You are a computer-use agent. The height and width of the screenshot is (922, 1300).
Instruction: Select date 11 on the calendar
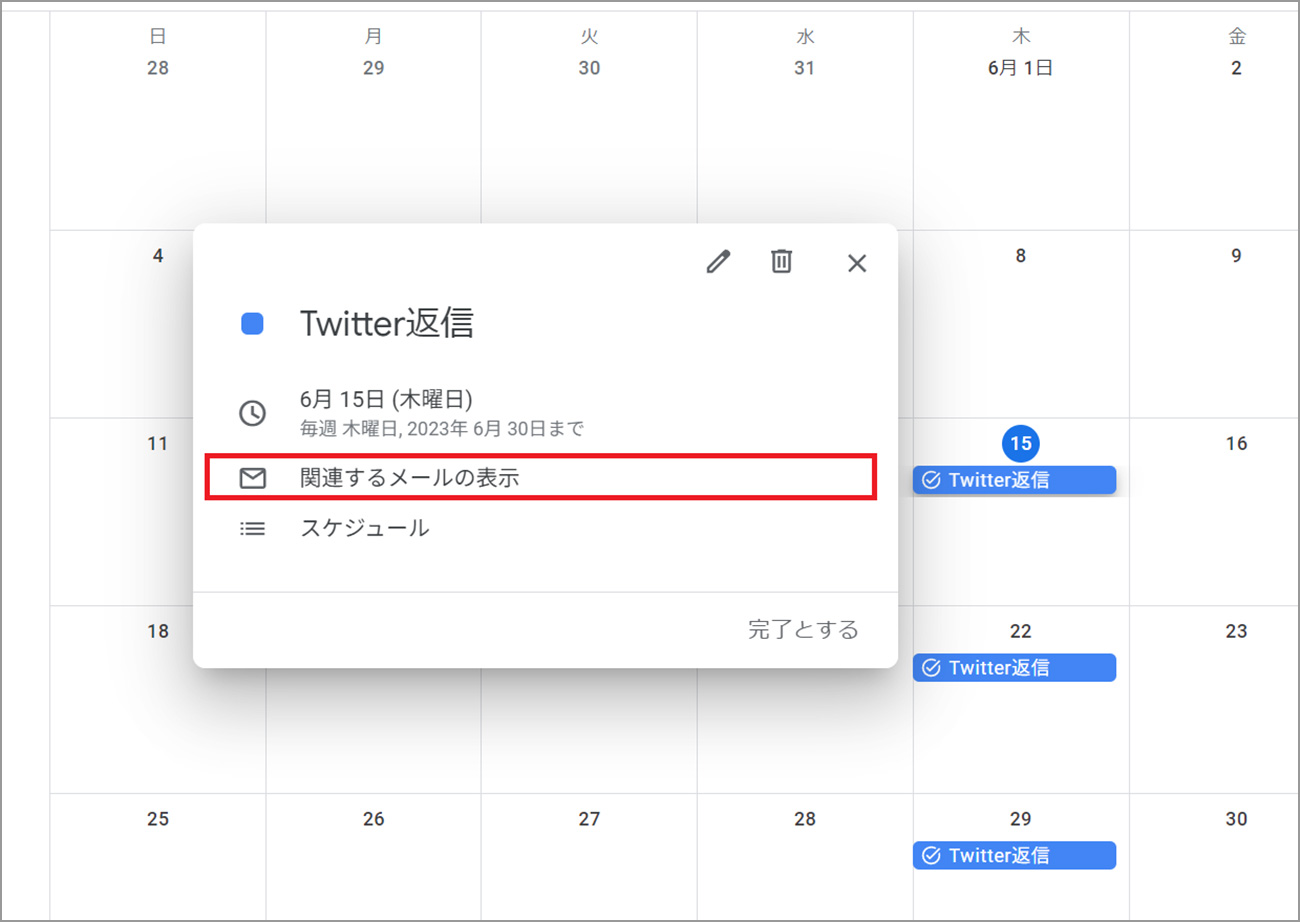(158, 444)
